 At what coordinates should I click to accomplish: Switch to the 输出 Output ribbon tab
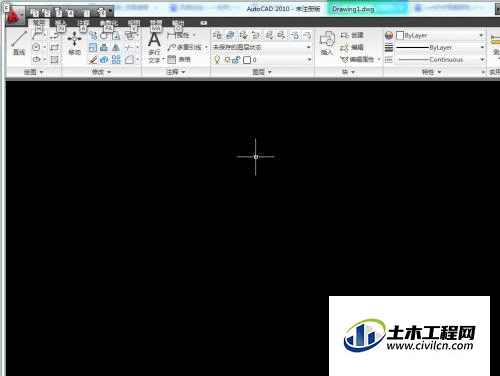point(178,23)
